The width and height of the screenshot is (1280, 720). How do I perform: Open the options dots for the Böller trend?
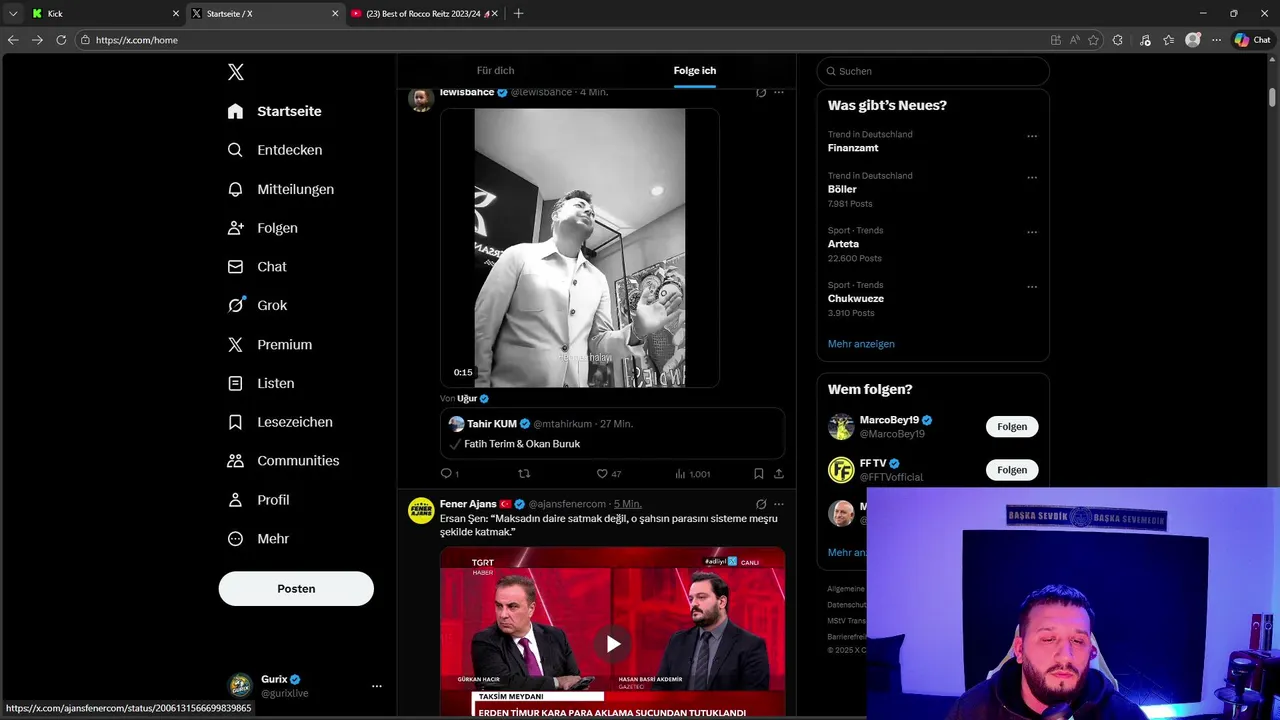pyautogui.click(x=1032, y=178)
